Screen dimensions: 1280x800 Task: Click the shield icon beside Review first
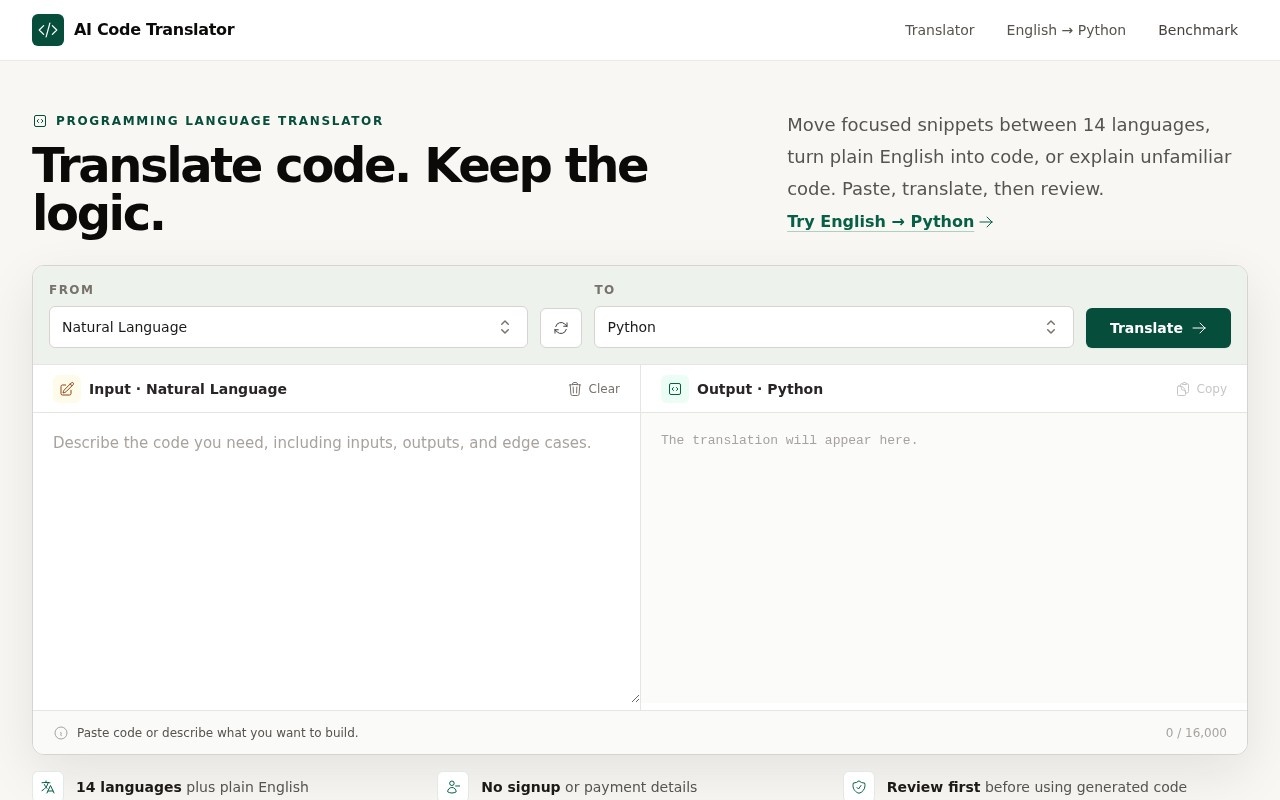point(859,787)
